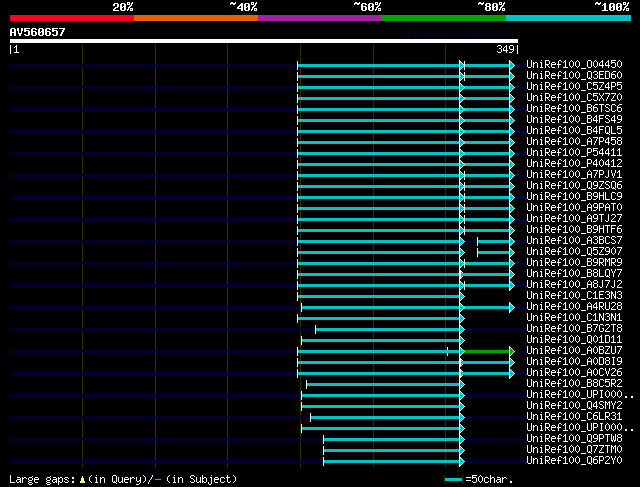Click the UniRef100_Q6P2Y0 label

pos(574,461)
